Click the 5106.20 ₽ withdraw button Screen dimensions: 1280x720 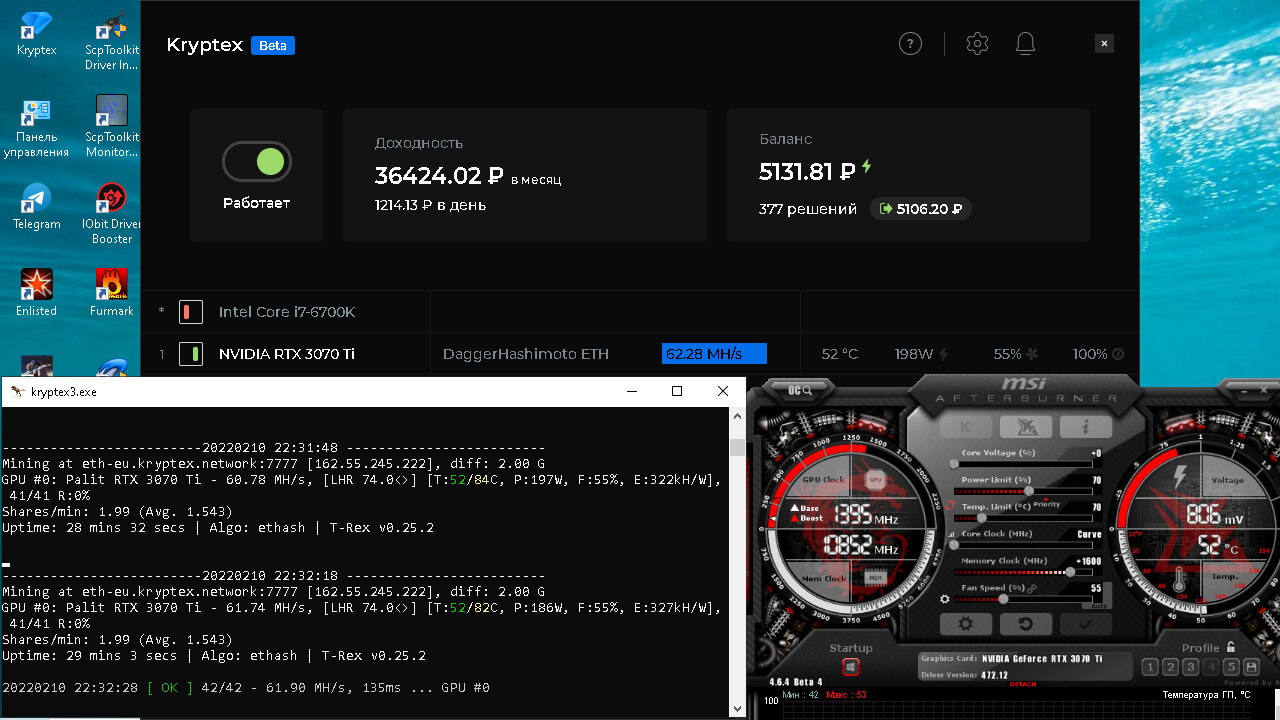tap(920, 209)
